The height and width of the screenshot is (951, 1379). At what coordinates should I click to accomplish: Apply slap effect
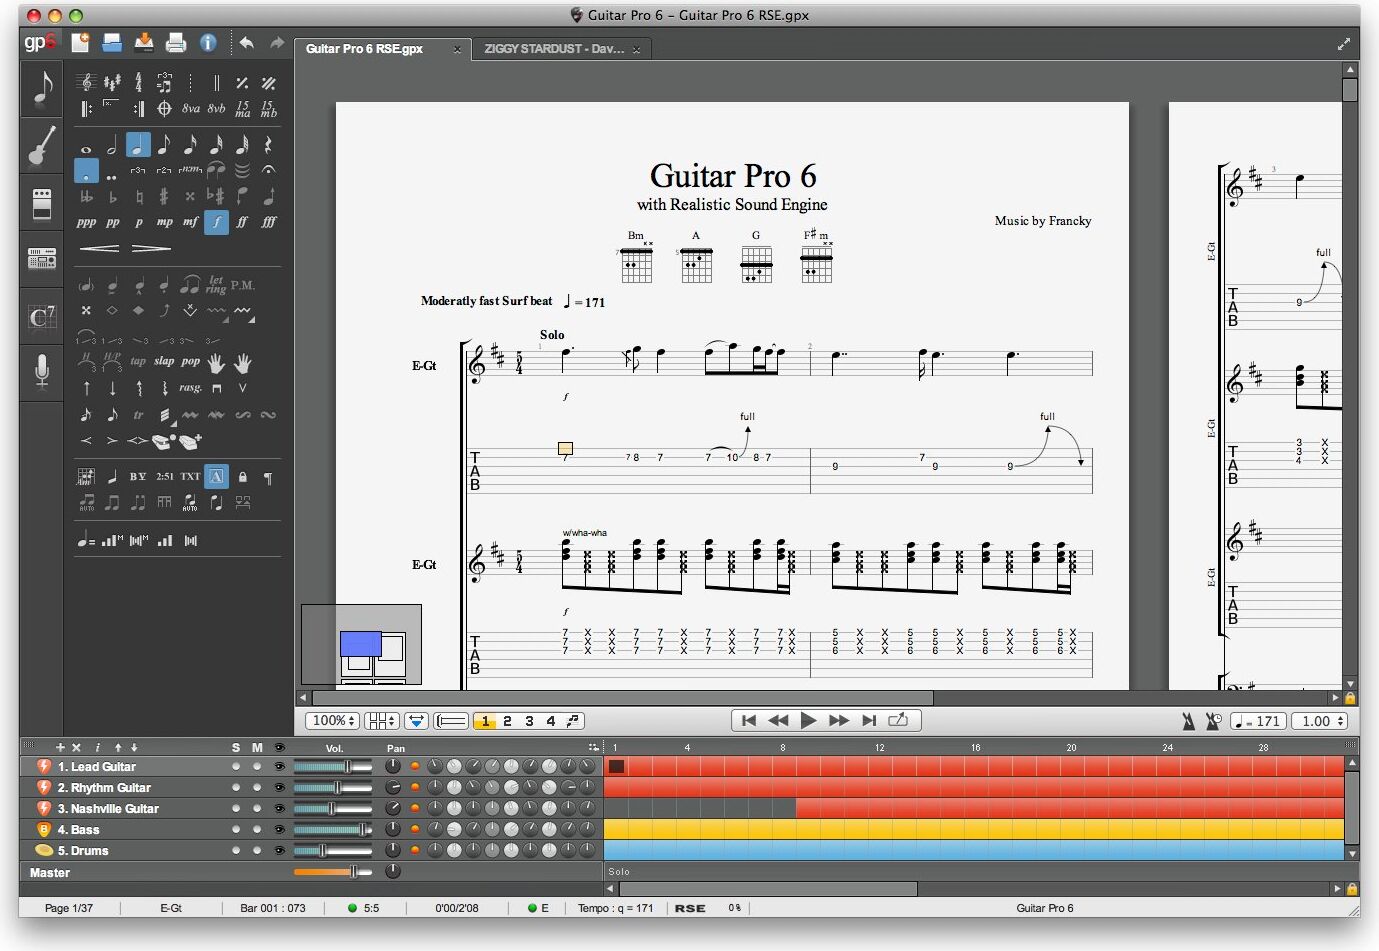coord(164,362)
